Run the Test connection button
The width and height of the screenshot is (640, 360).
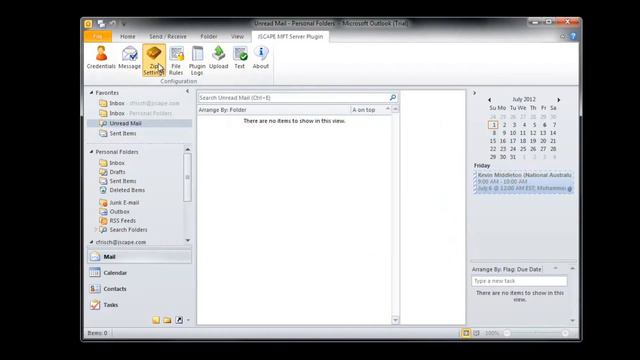coord(240,58)
